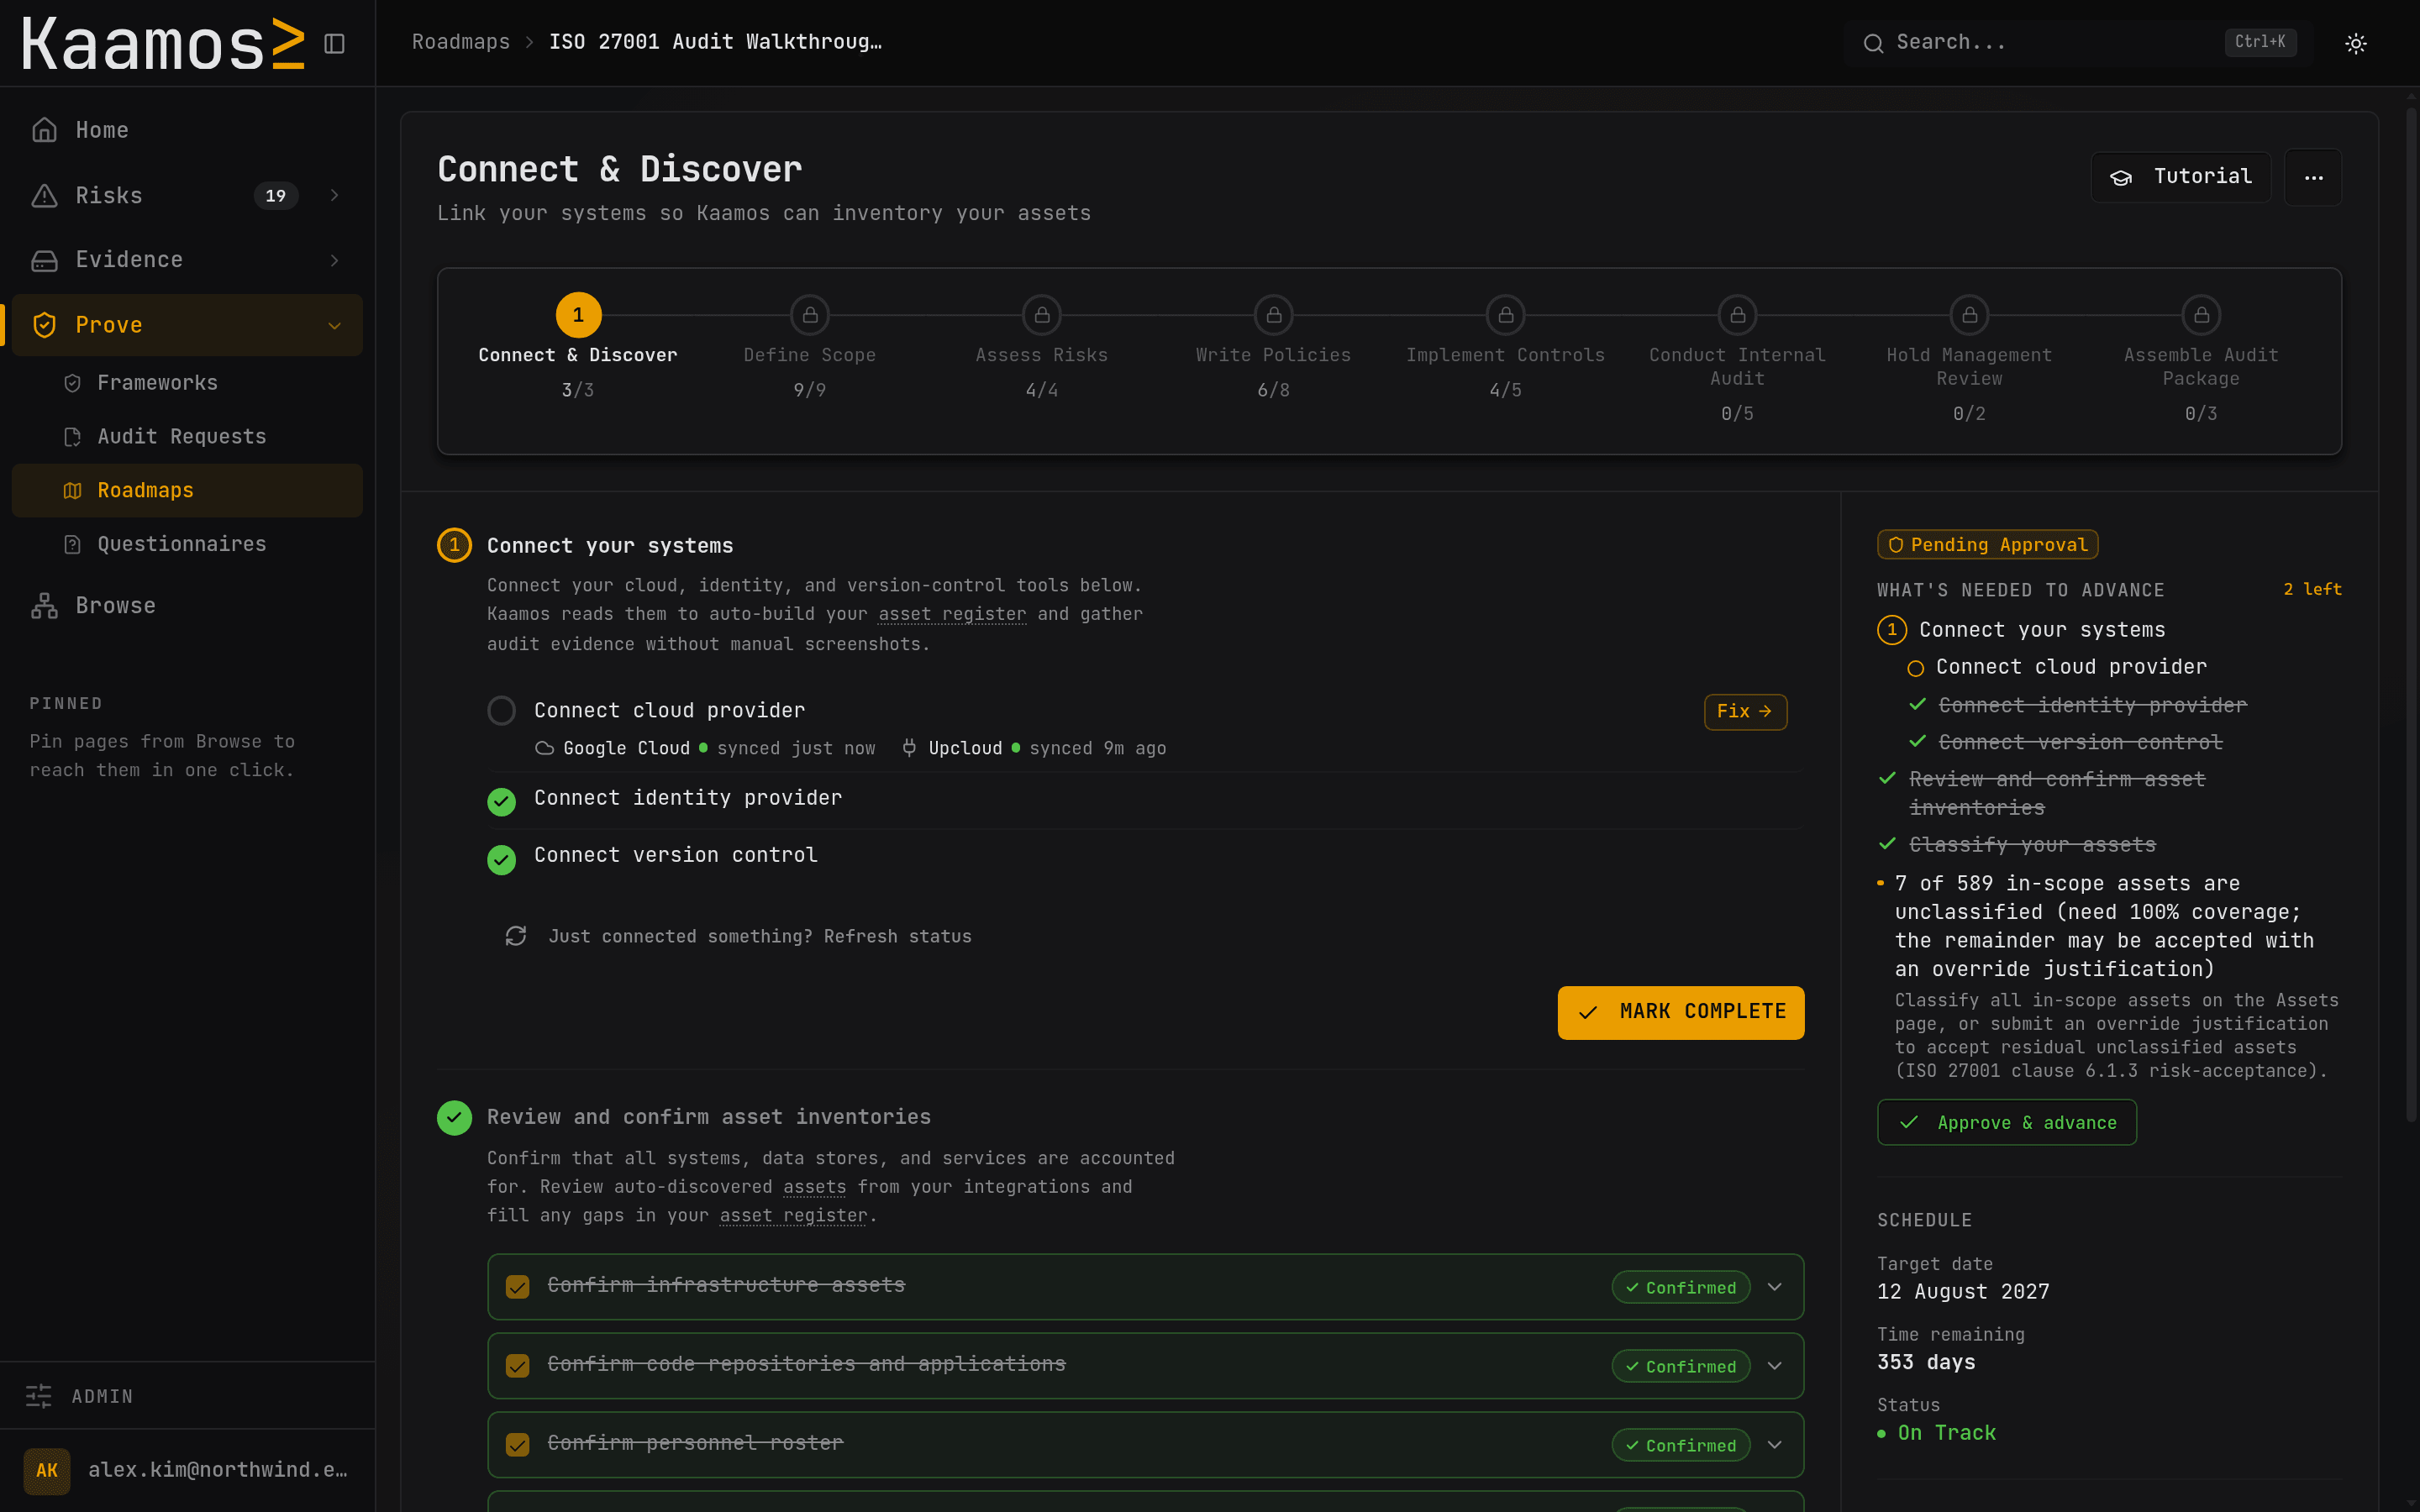Click the Define Scope lock icon
The width and height of the screenshot is (2420, 1512).
[810, 315]
